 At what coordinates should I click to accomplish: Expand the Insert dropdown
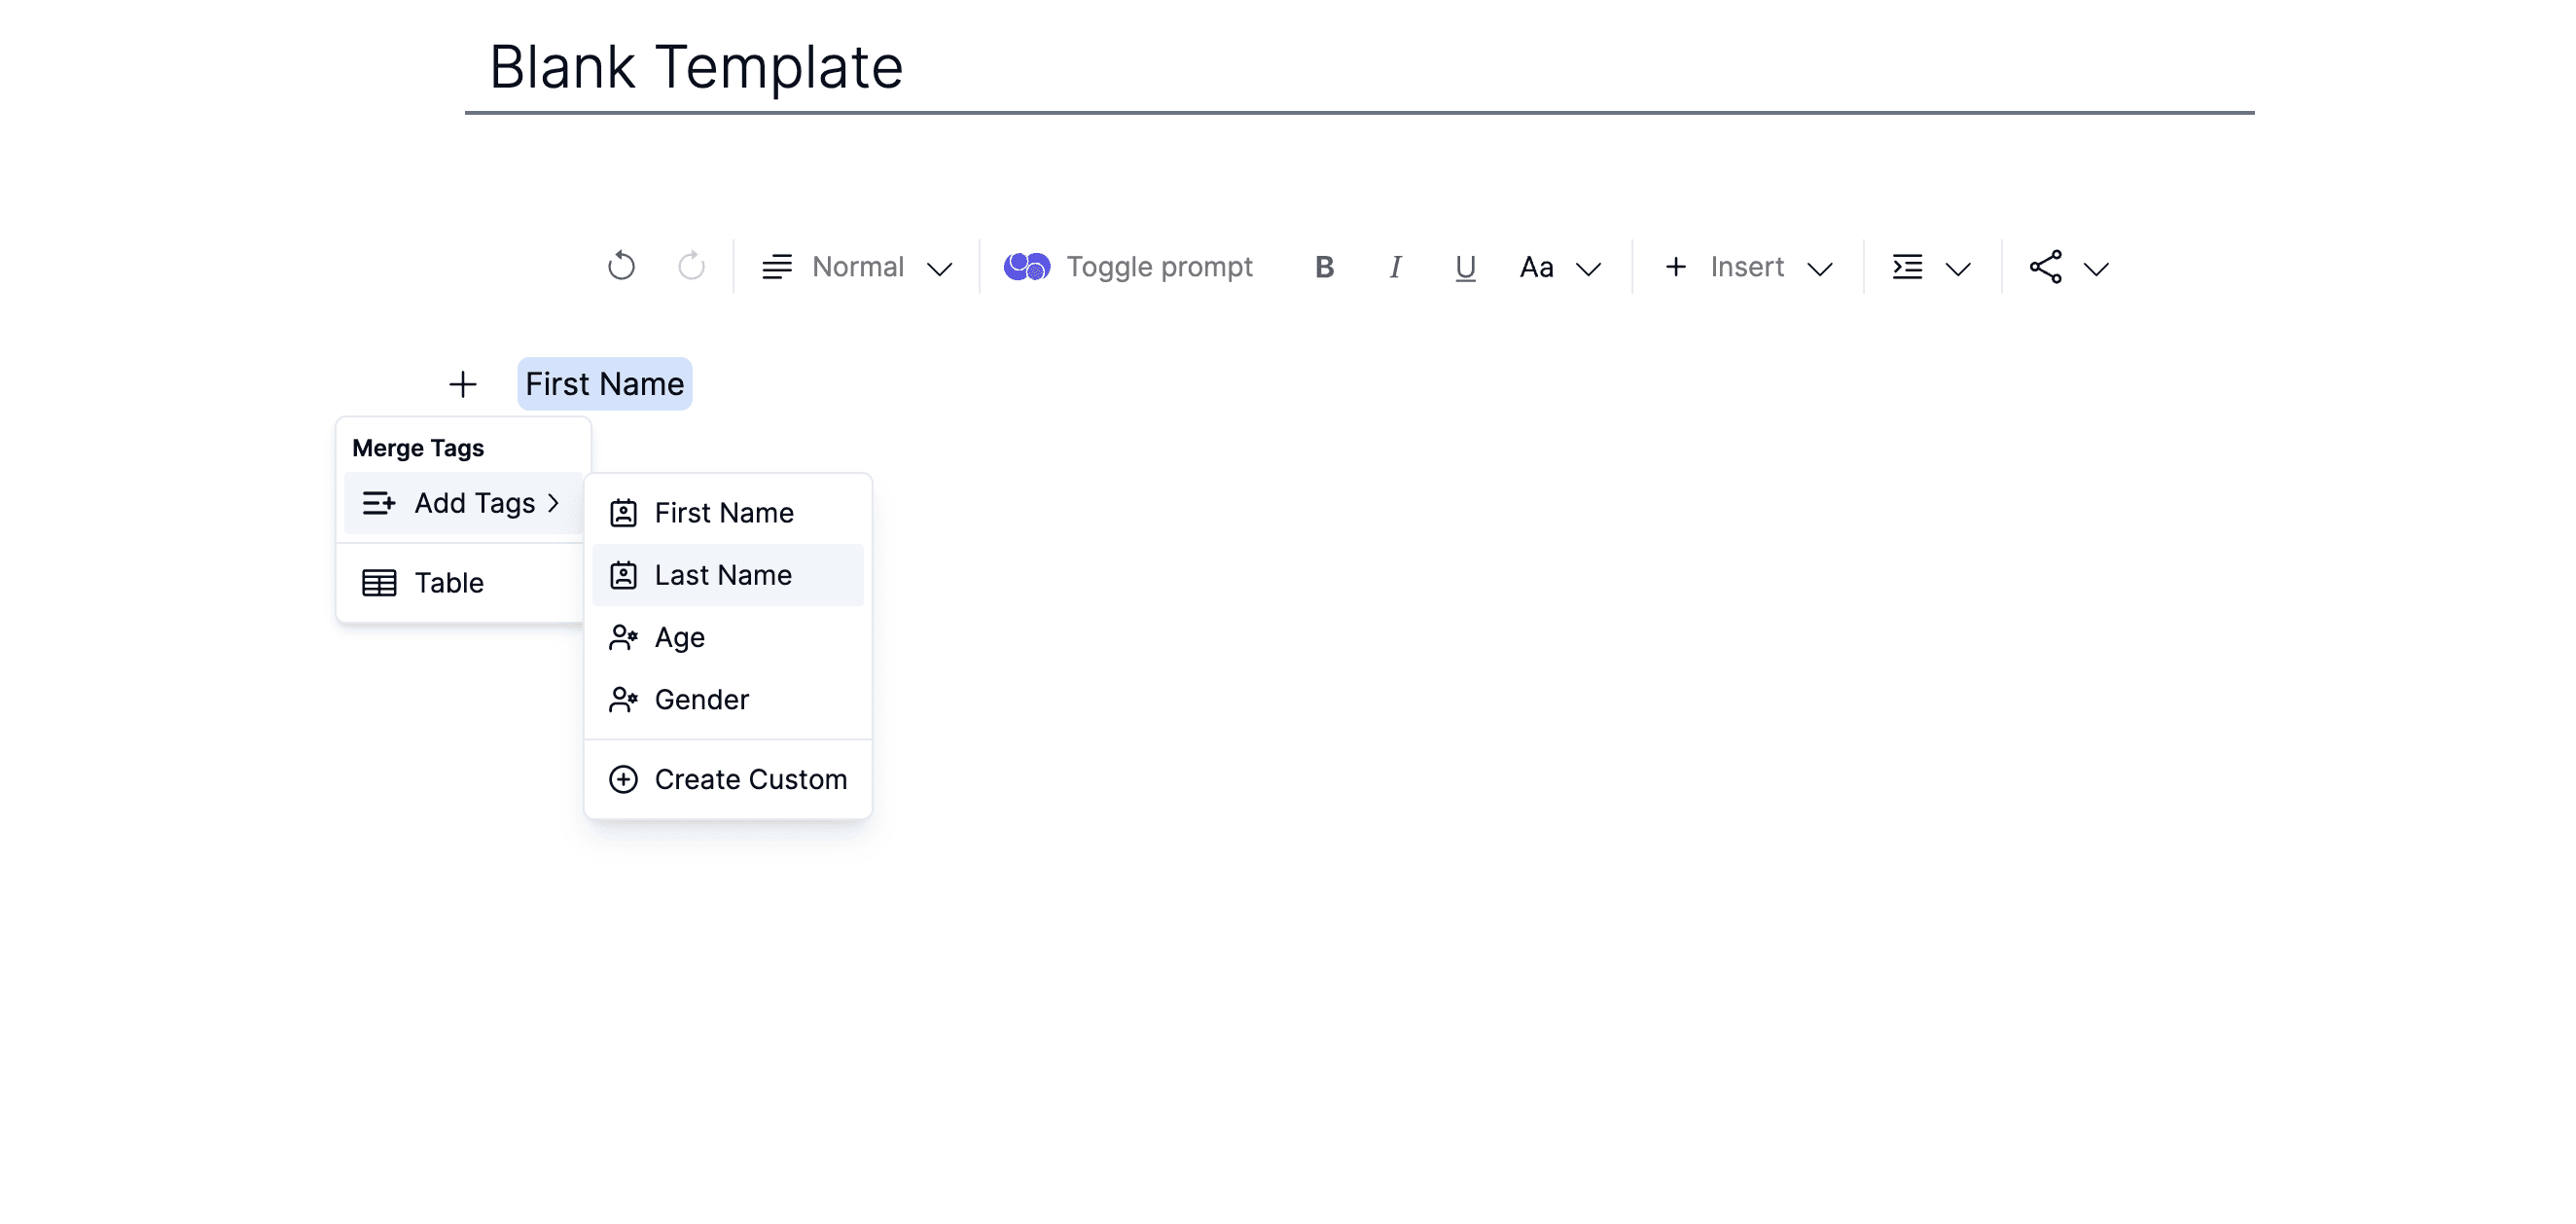point(1747,267)
